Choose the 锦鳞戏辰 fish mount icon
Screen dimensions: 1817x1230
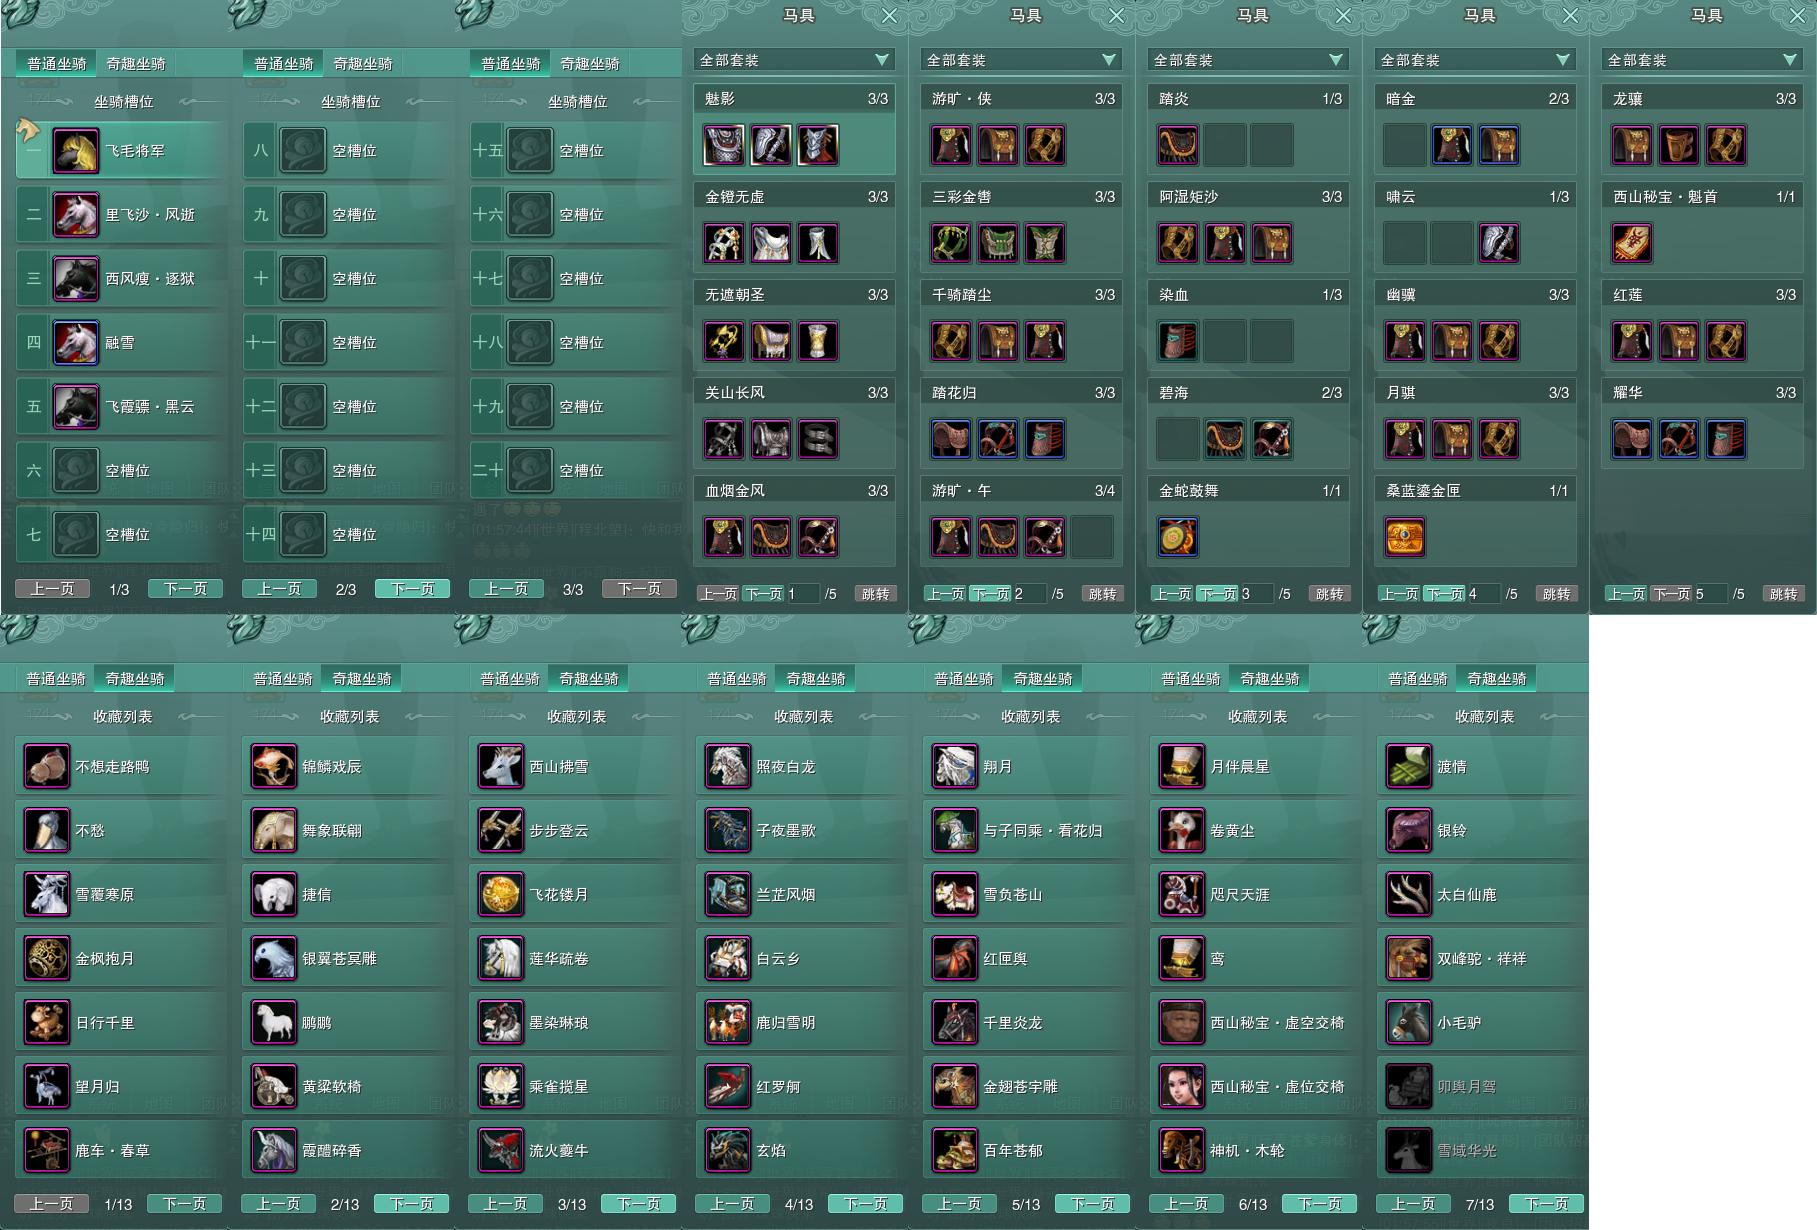273,767
